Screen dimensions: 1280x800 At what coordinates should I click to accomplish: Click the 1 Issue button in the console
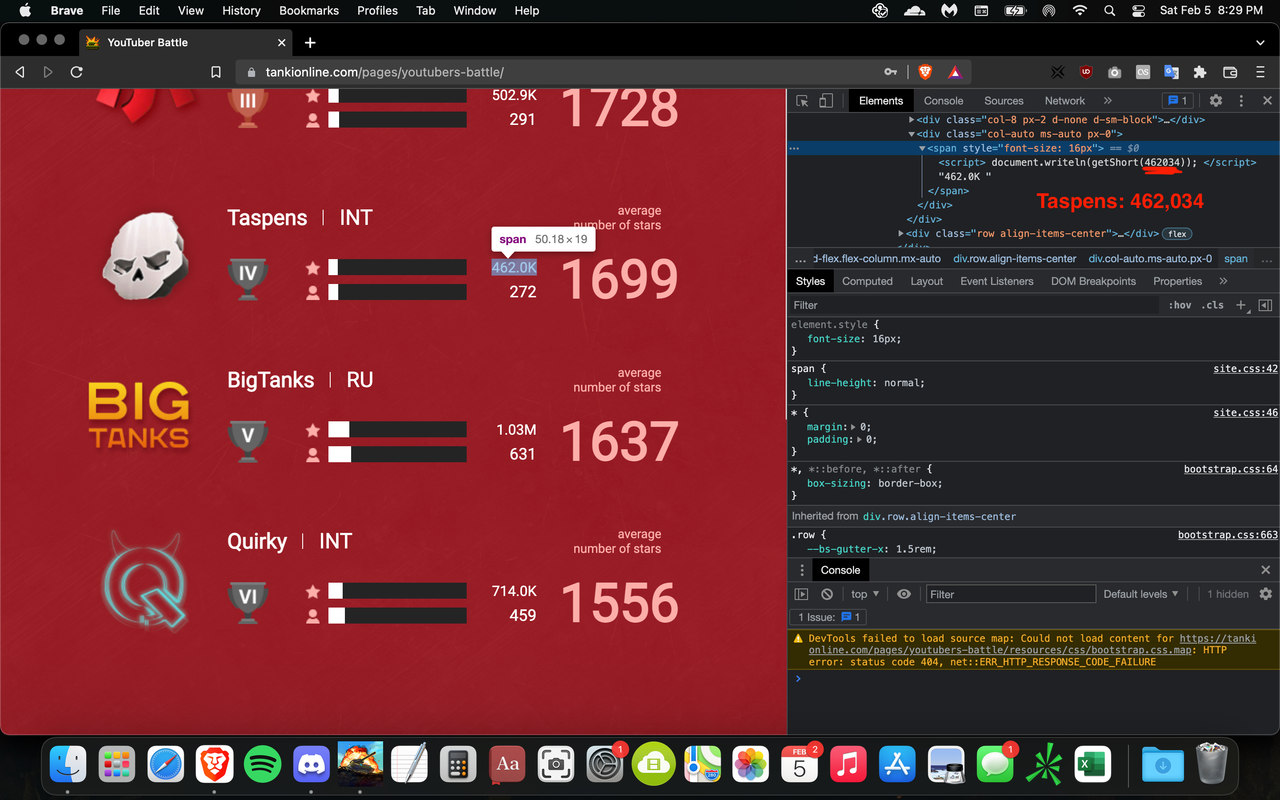829,617
